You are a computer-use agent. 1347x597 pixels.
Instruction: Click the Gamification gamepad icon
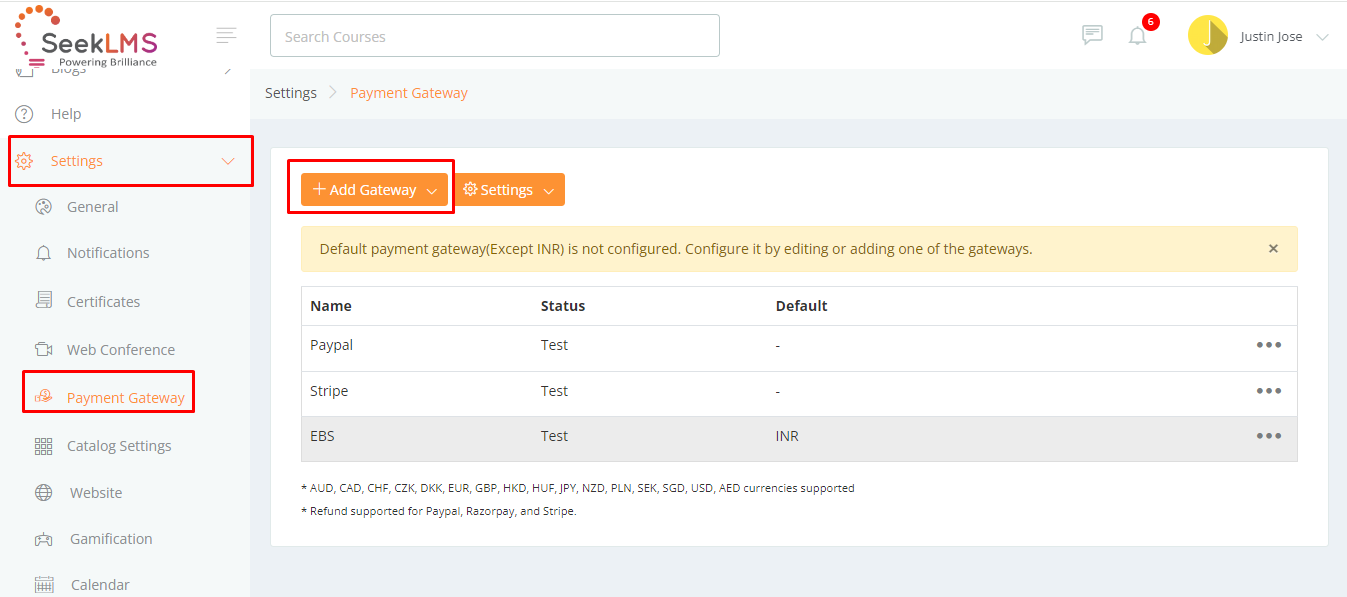(43, 539)
